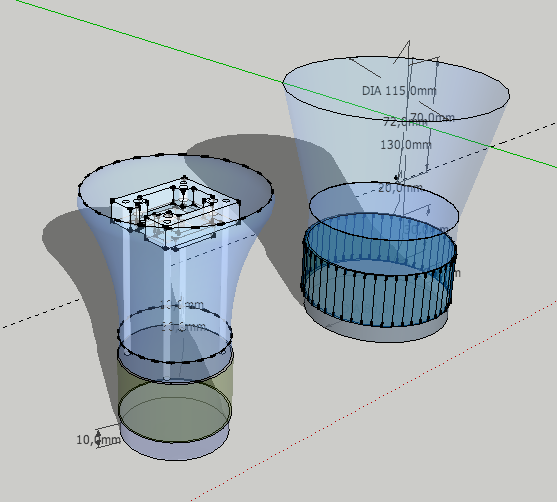The height and width of the screenshot is (502, 557).
Task: Select the 20,0mm dimension label
Action: tap(400, 188)
